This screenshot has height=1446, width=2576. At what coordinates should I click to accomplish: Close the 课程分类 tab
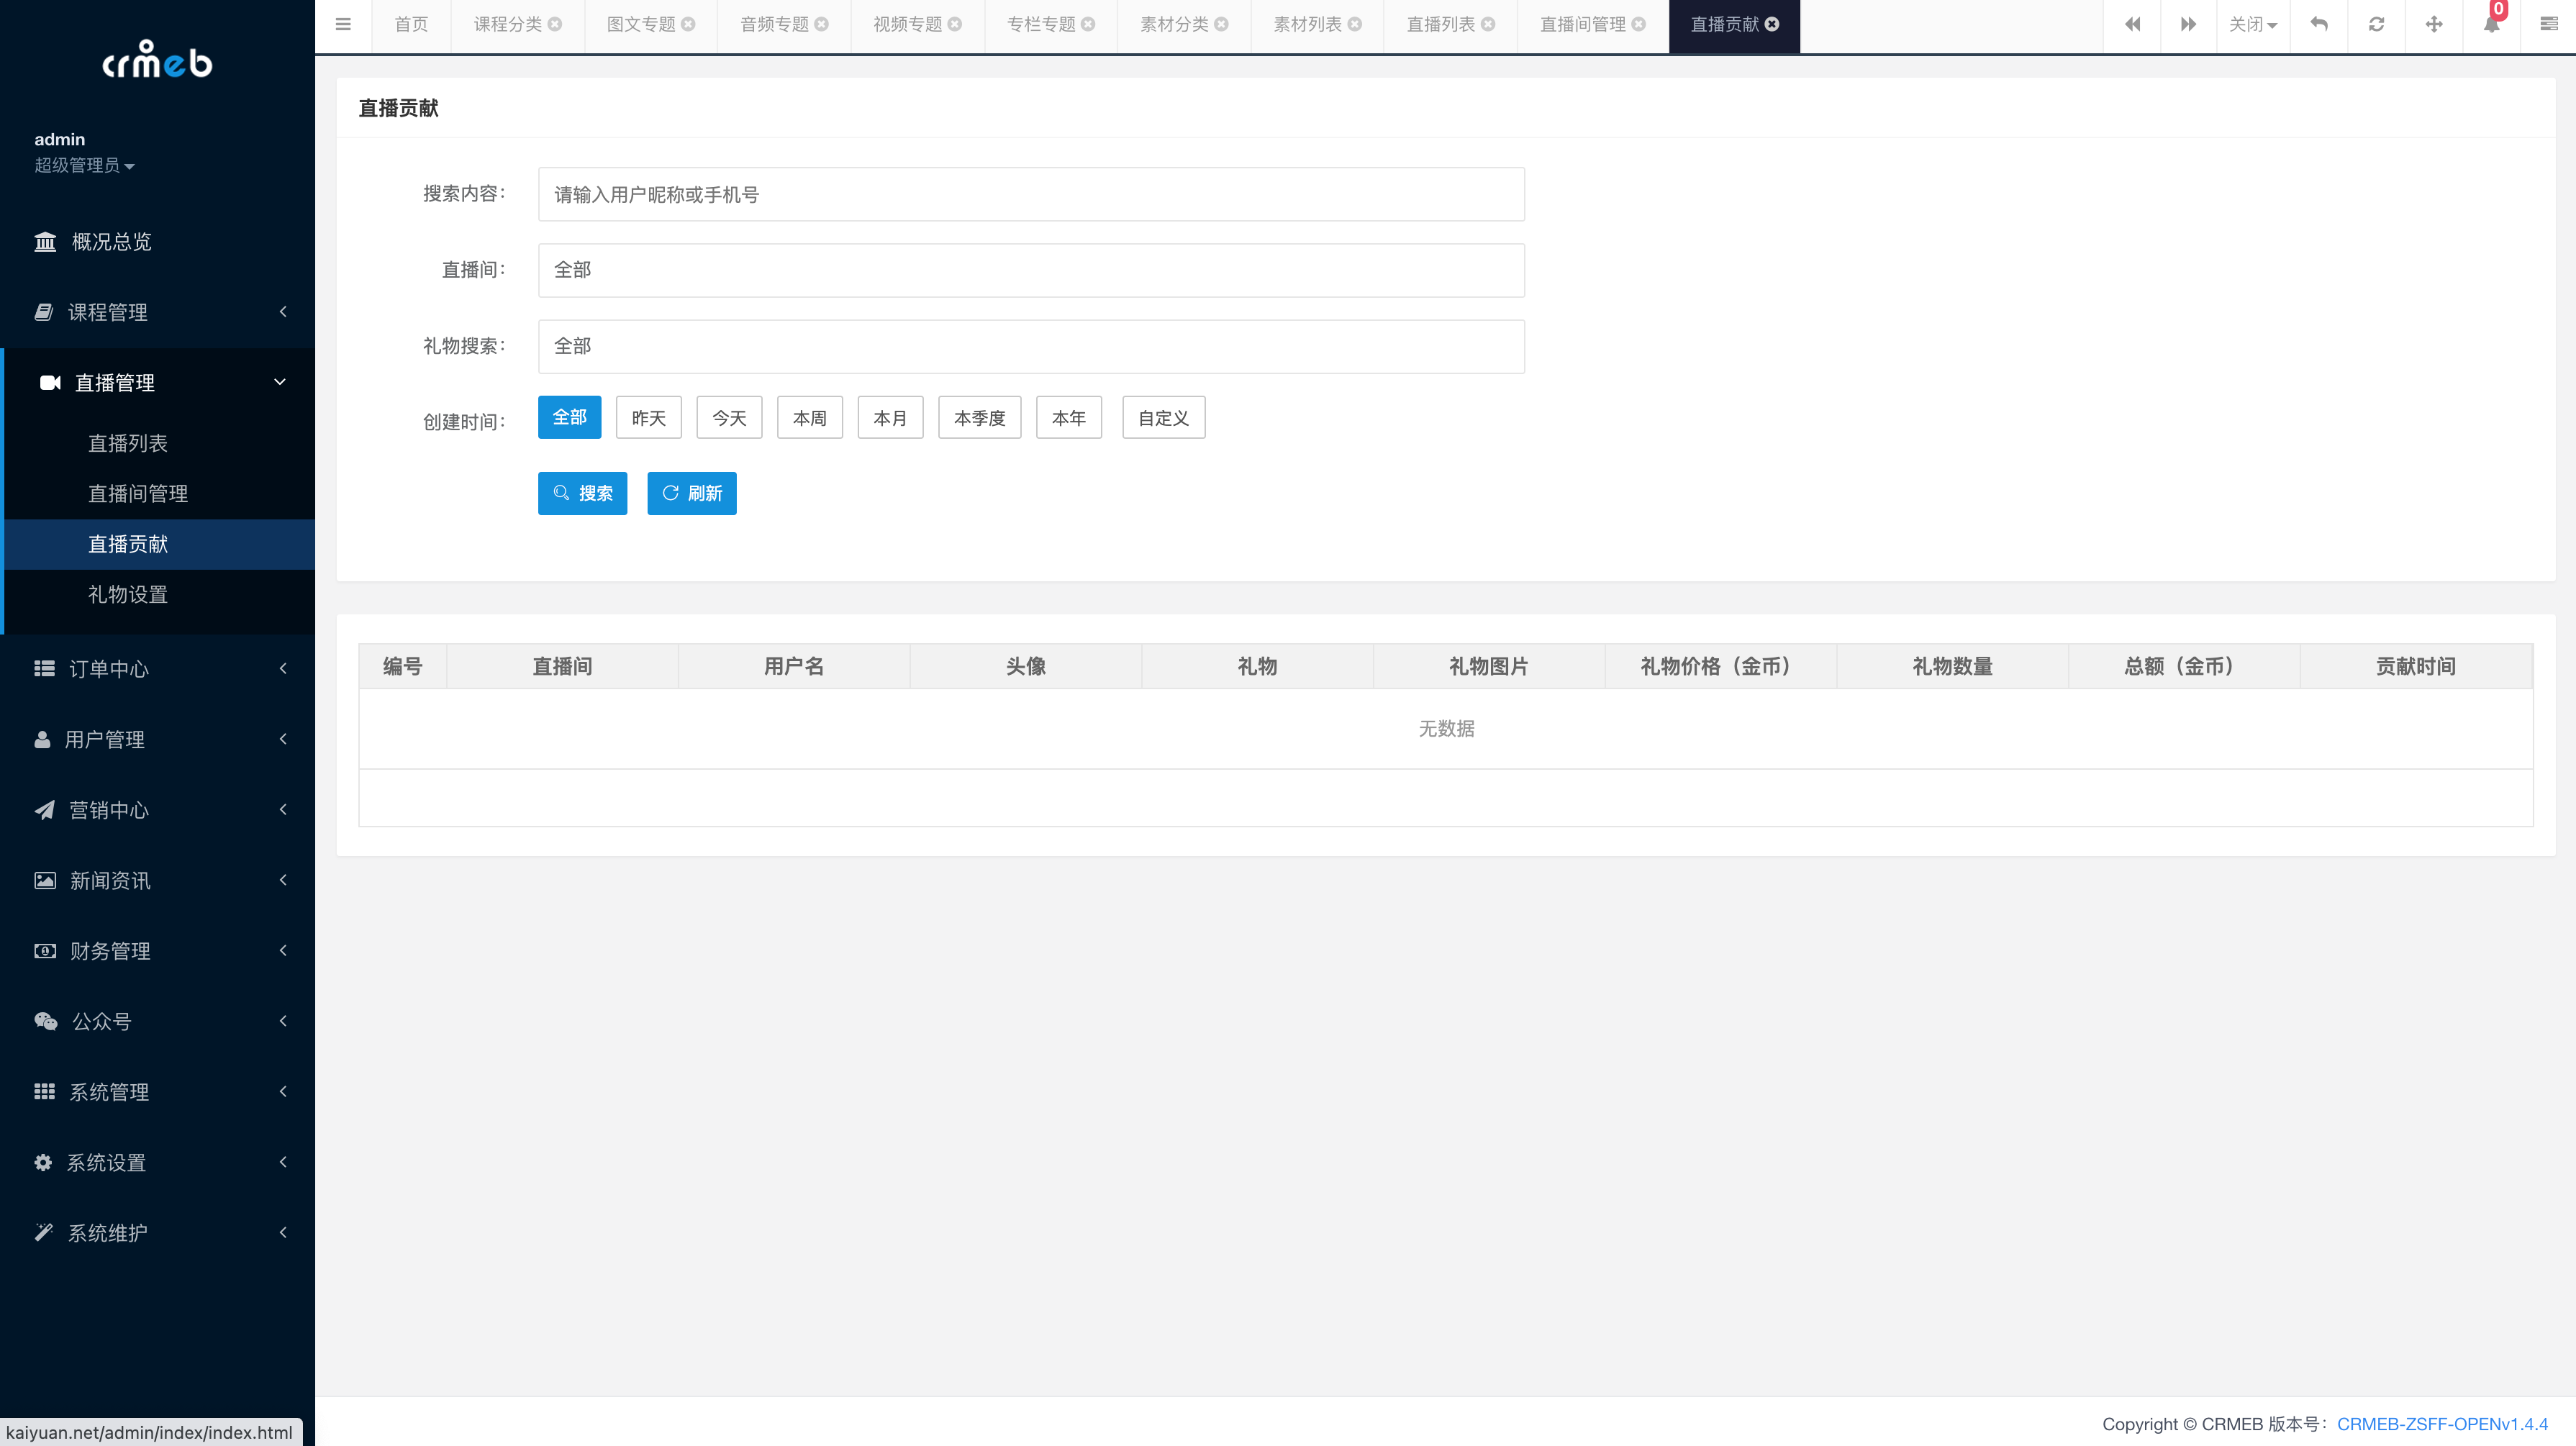click(555, 24)
